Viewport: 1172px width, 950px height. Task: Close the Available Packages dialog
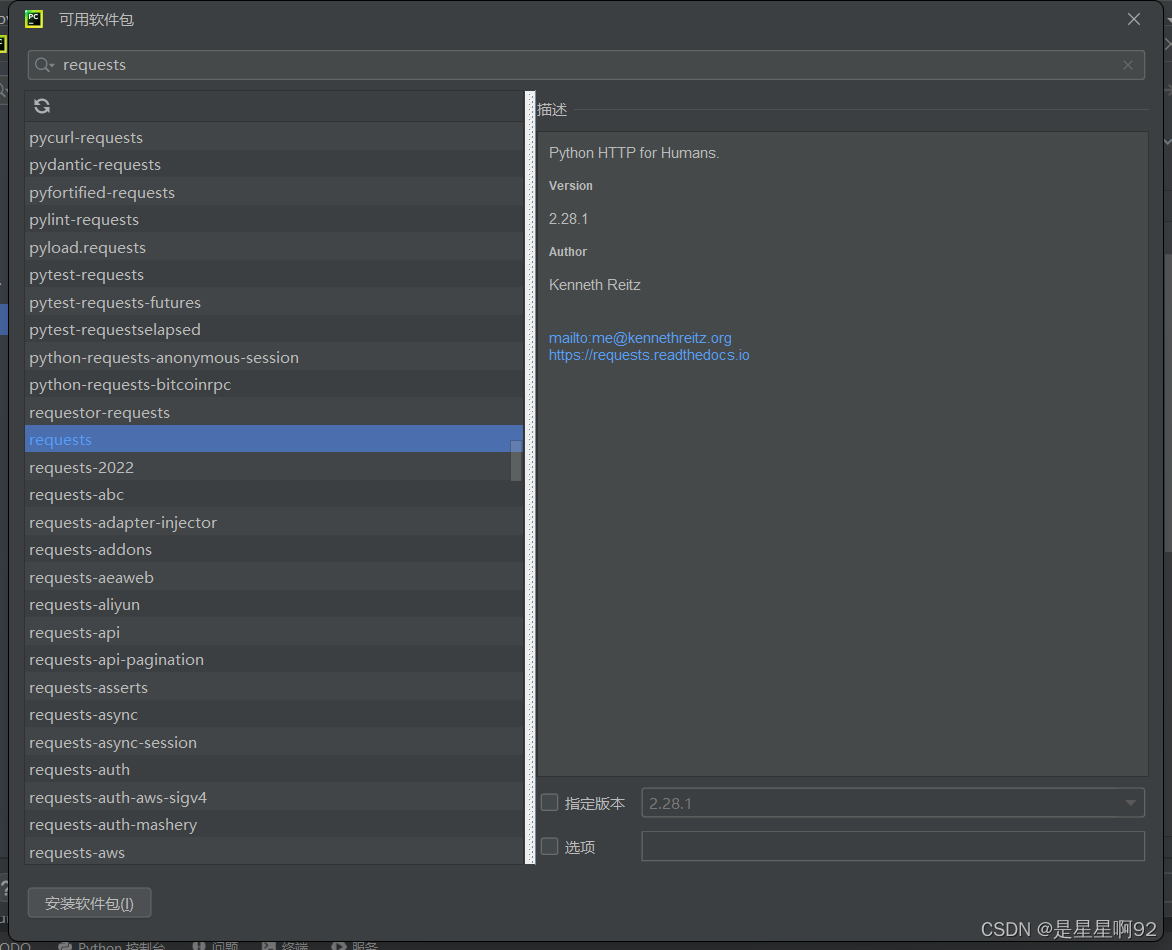tap(1133, 19)
